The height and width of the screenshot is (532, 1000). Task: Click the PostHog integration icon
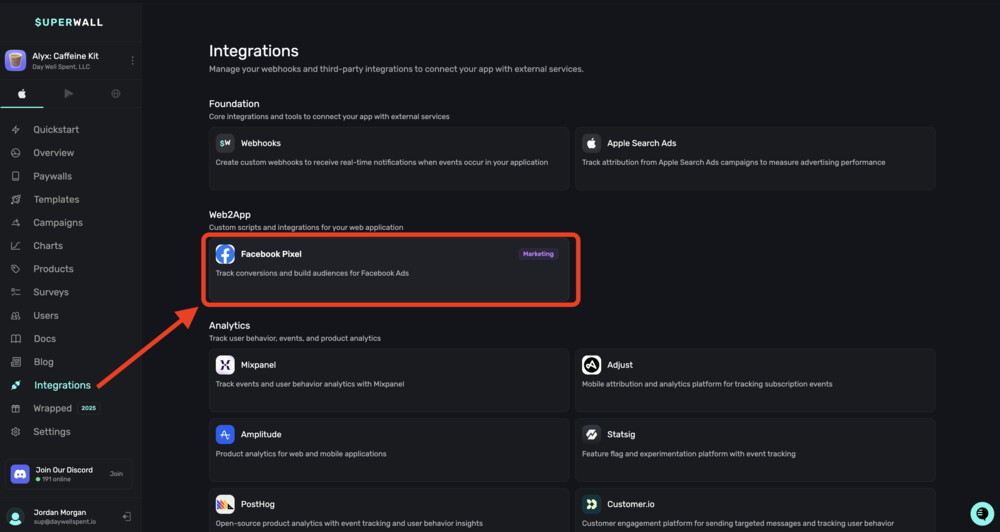point(225,504)
